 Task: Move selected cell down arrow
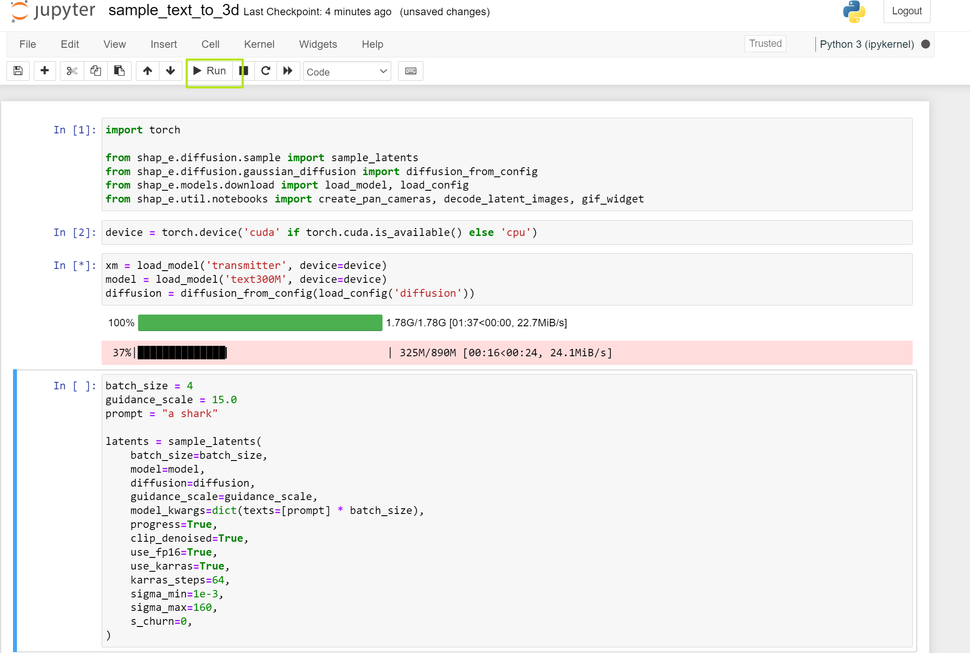coord(171,71)
